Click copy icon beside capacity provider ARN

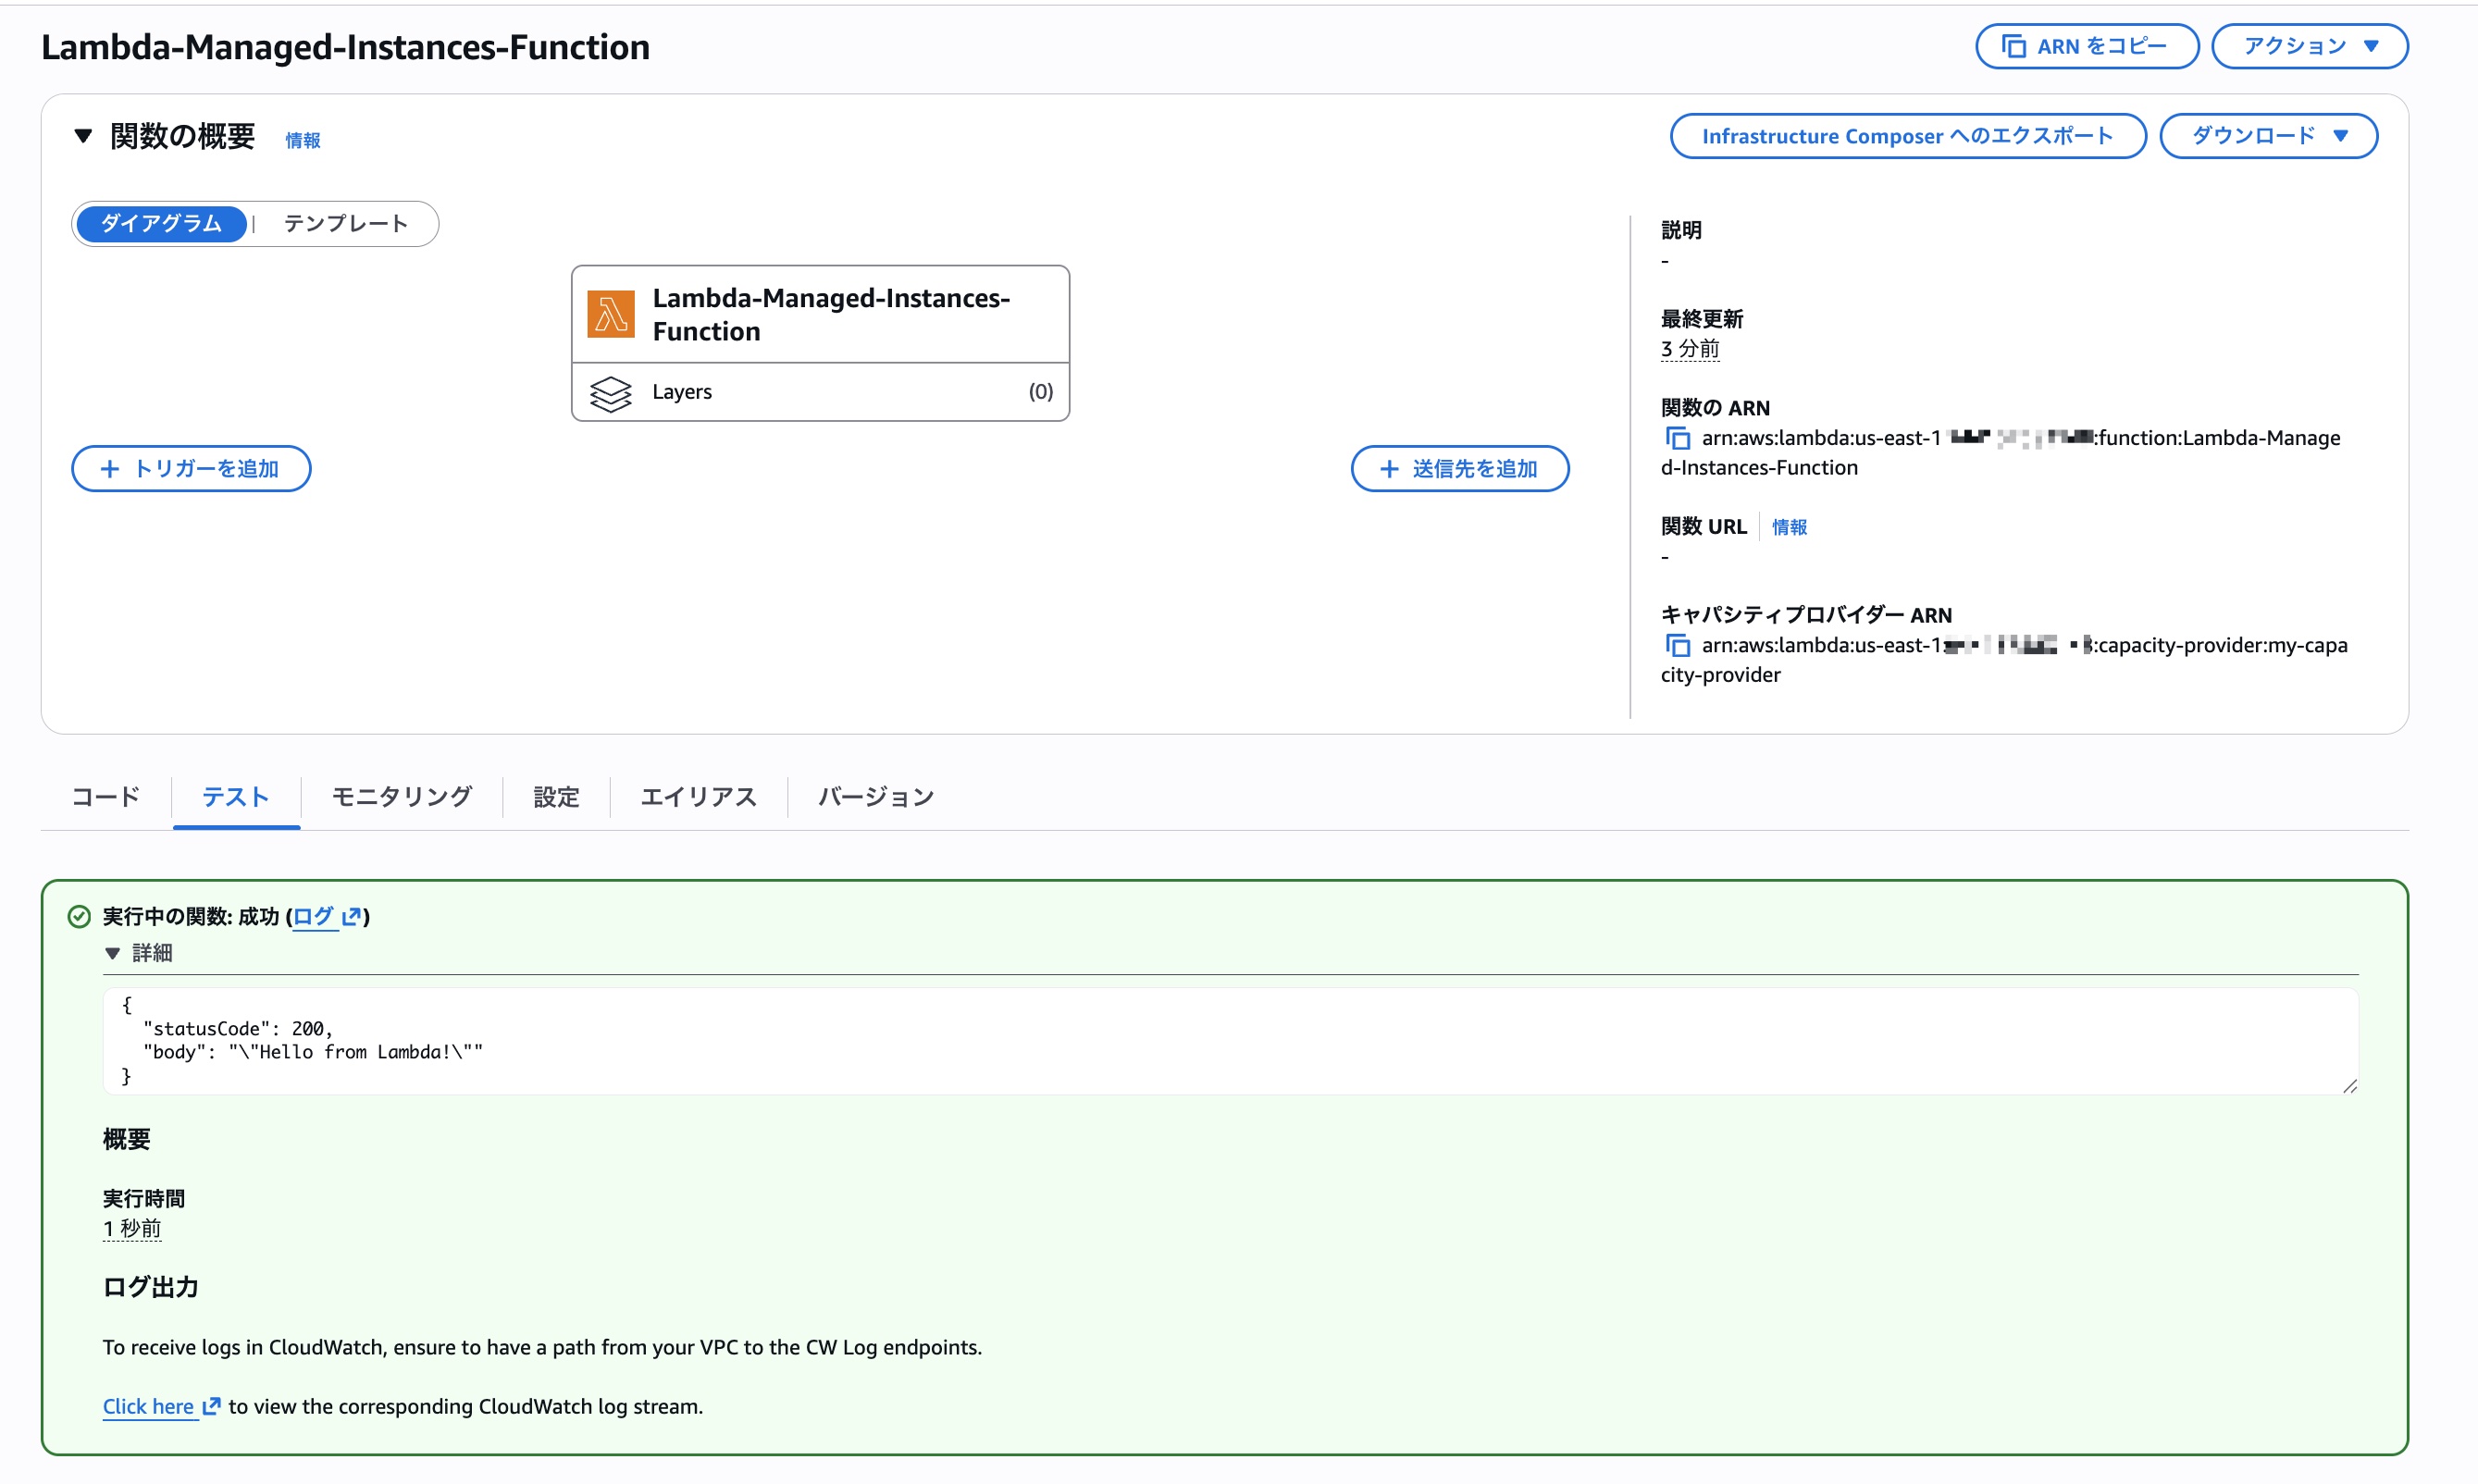pos(1677,645)
